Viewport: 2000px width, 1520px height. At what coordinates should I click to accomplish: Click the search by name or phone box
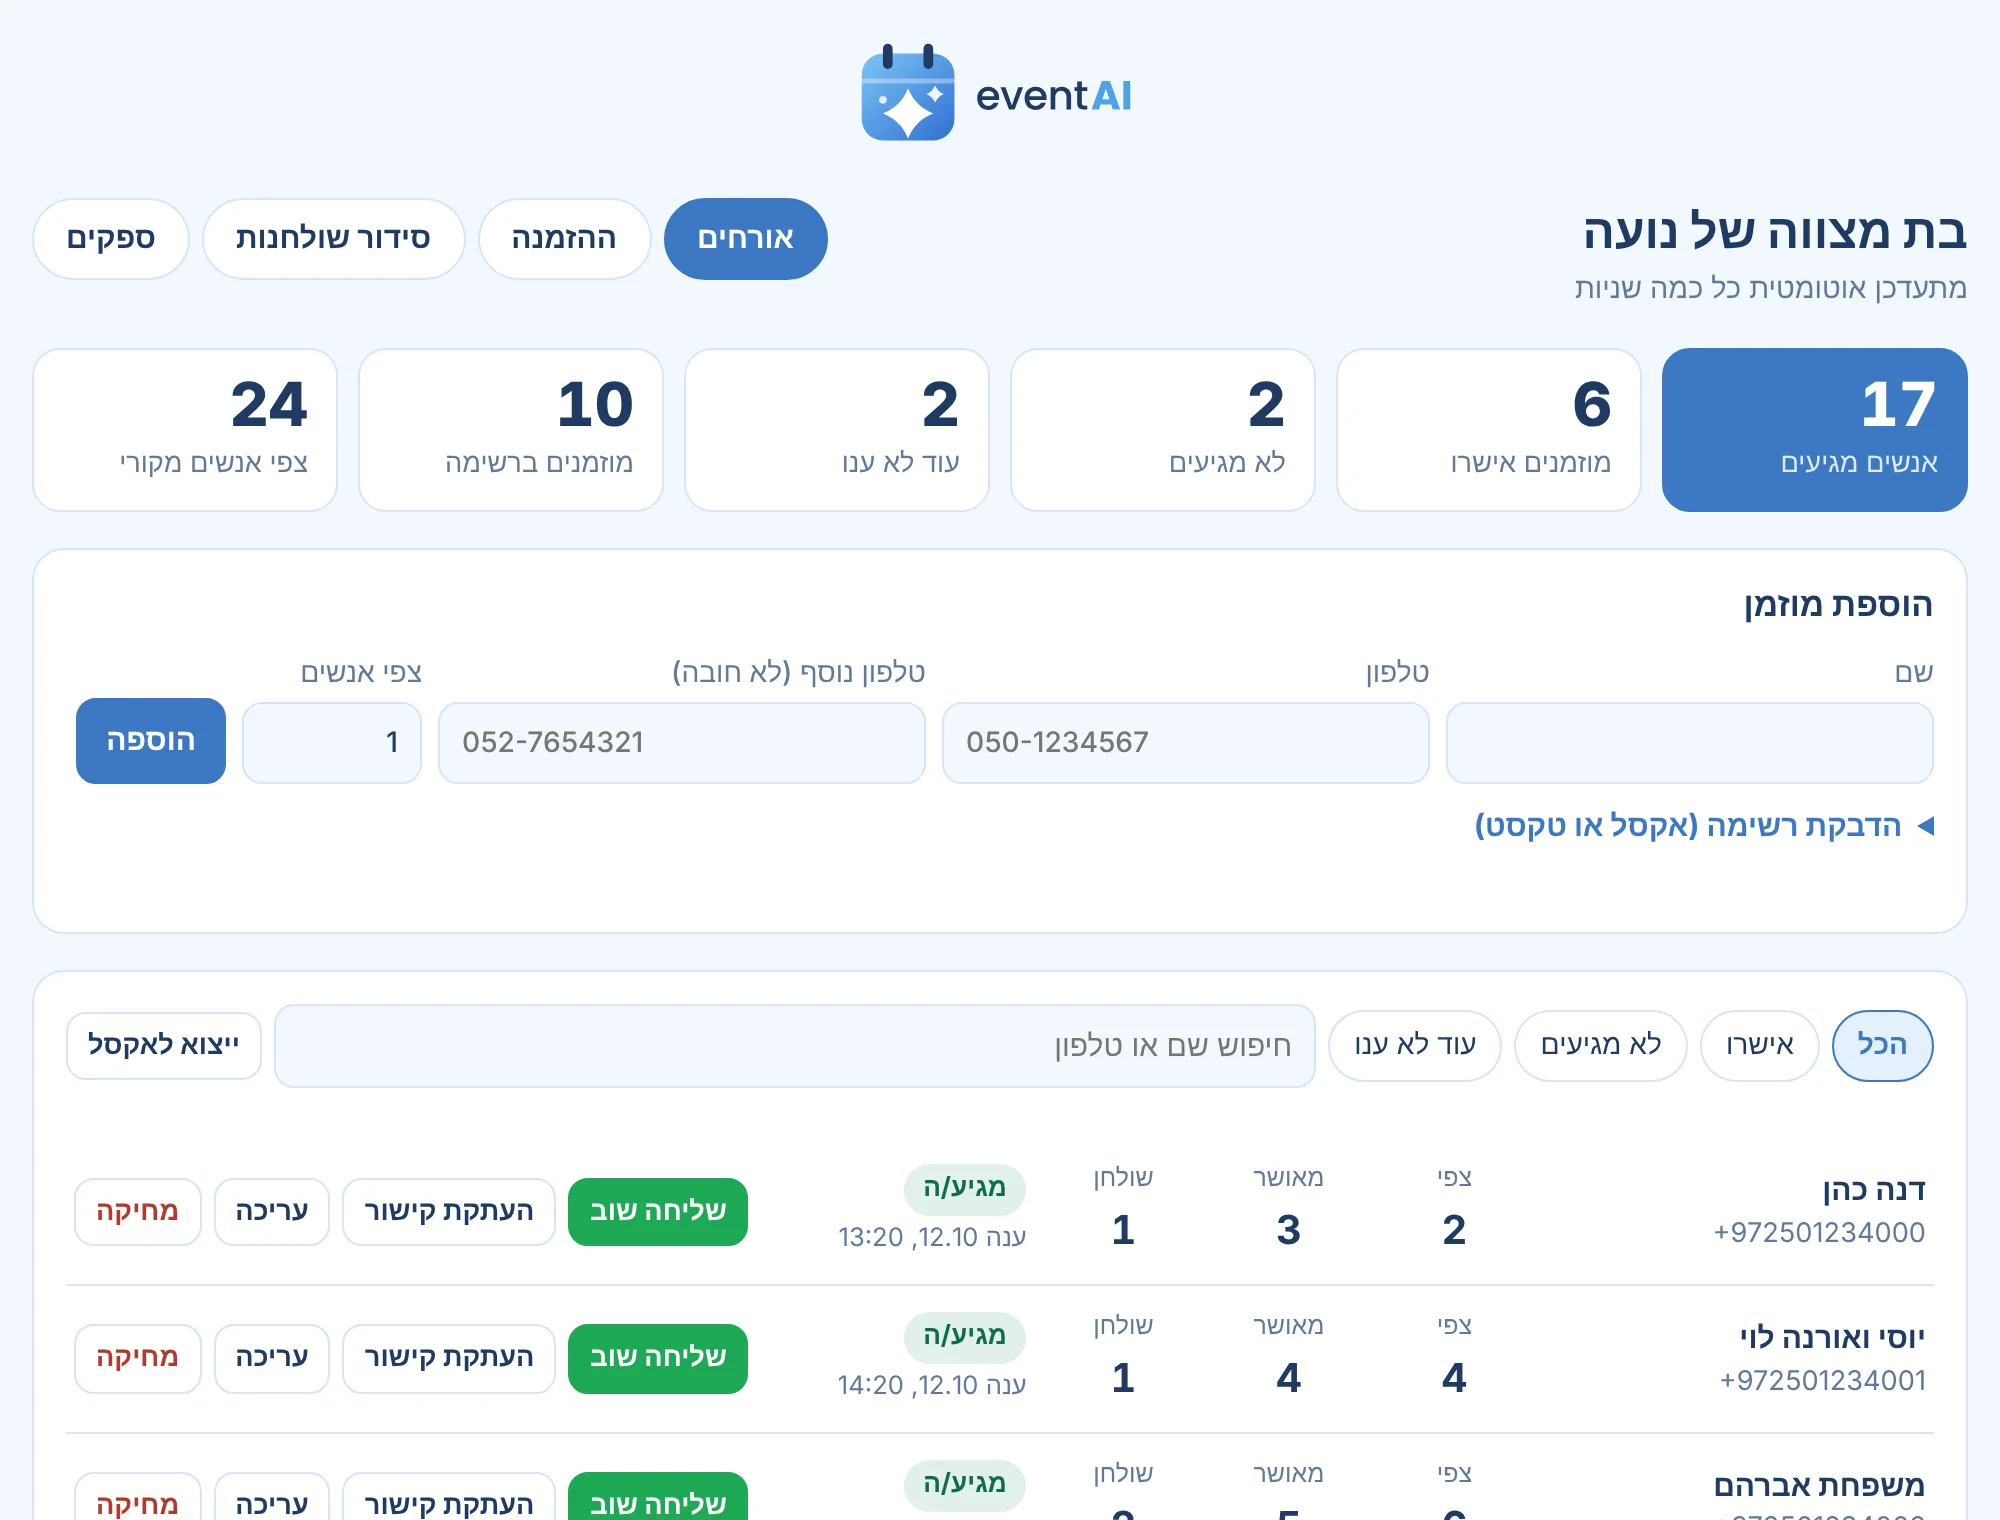pyautogui.click(x=795, y=1046)
